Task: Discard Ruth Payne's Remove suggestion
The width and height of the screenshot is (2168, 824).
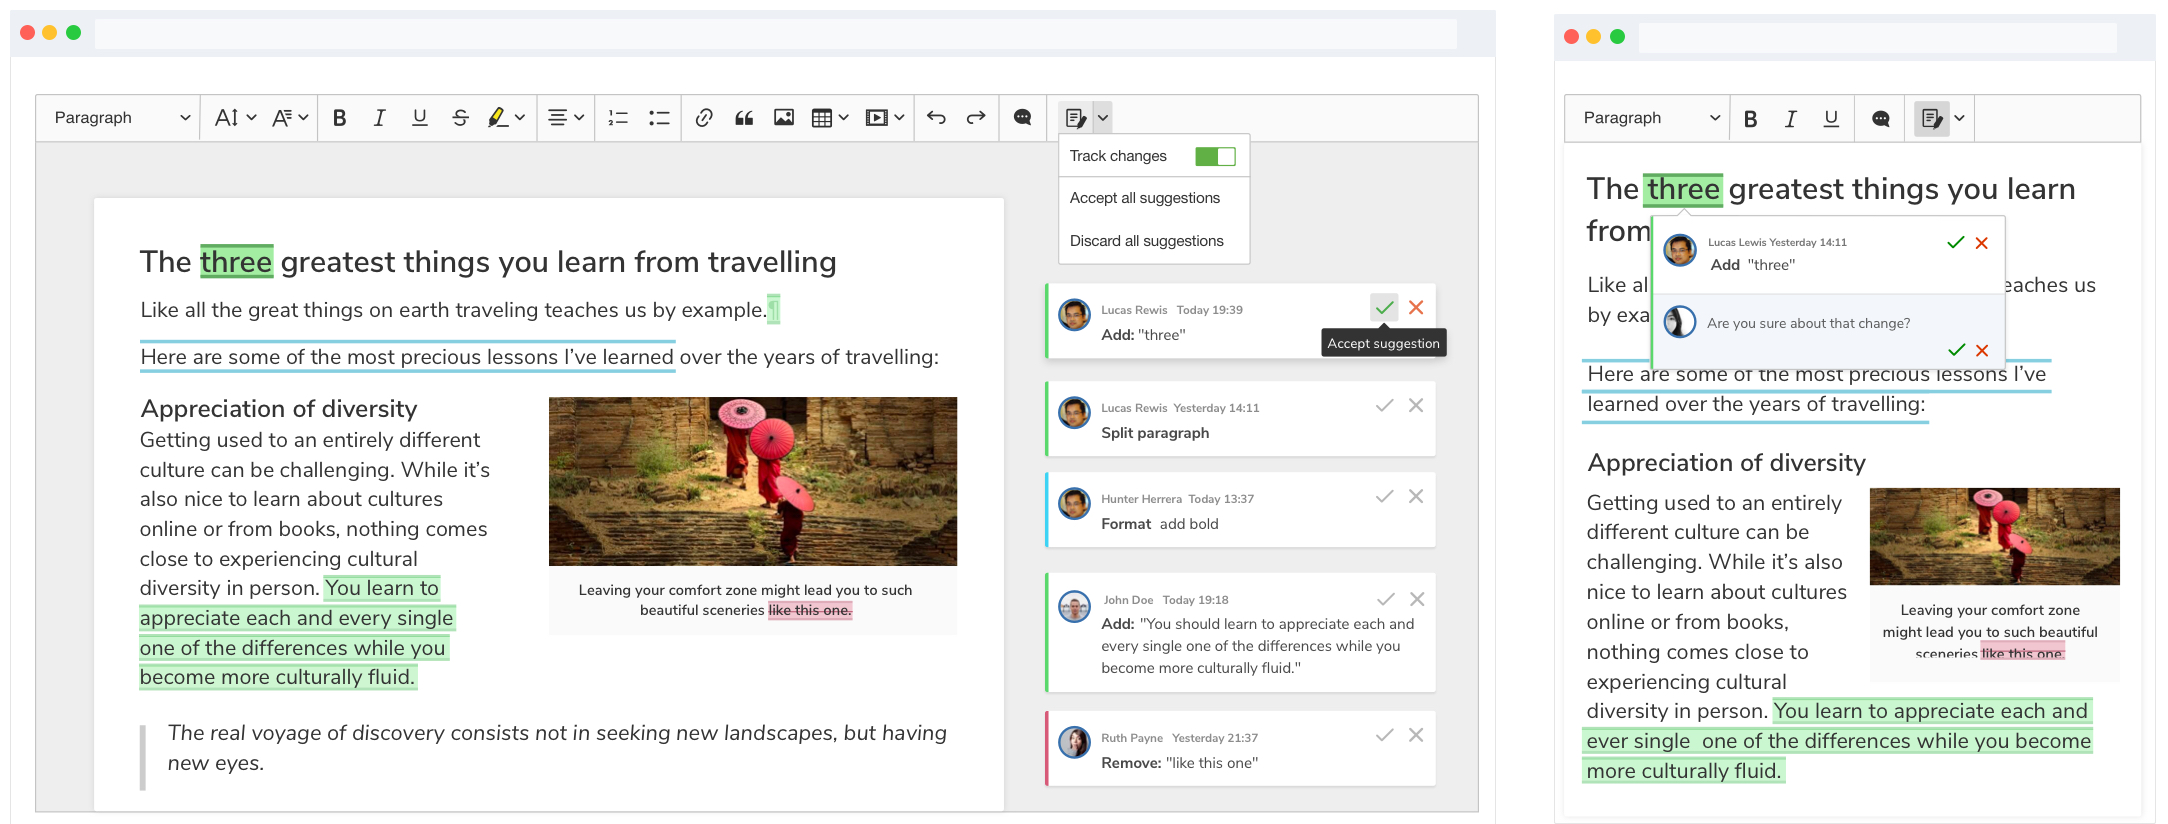Action: click(1416, 735)
